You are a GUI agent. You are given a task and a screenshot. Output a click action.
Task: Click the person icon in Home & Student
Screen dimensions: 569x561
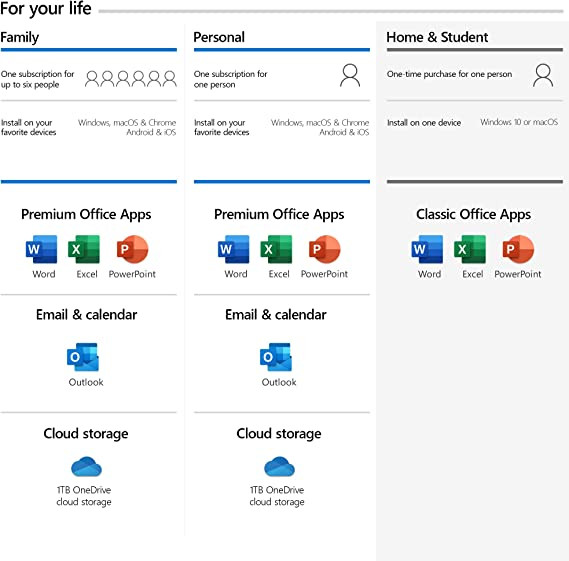(543, 75)
